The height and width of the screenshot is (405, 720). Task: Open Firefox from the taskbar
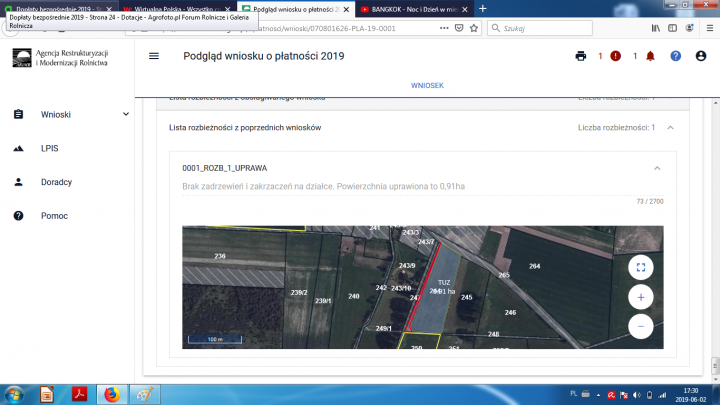pyautogui.click(x=112, y=394)
